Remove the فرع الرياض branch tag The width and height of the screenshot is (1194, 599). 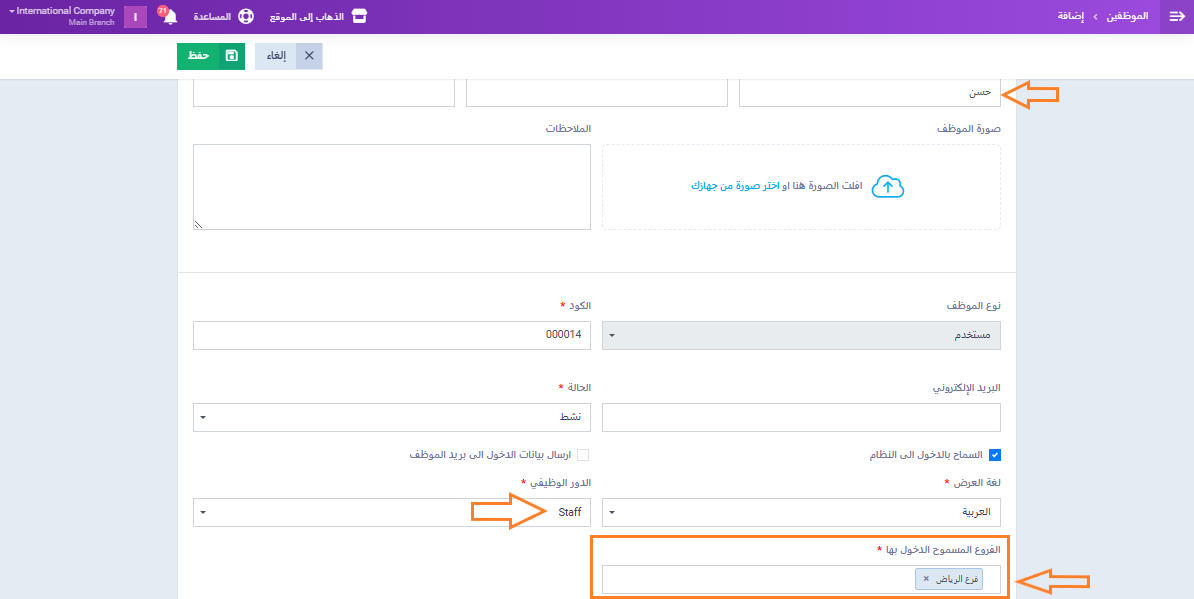click(926, 579)
